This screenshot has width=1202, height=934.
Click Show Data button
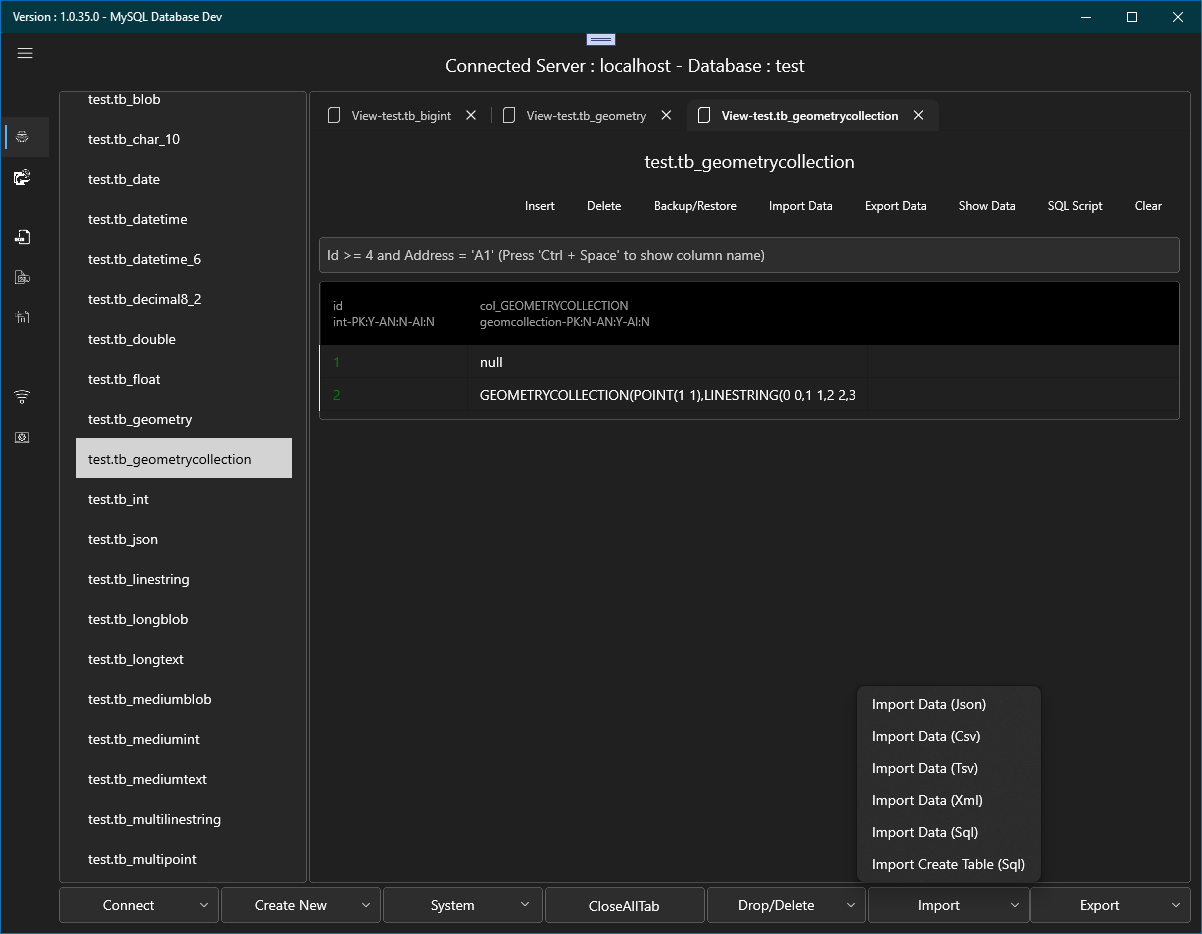click(x=987, y=206)
